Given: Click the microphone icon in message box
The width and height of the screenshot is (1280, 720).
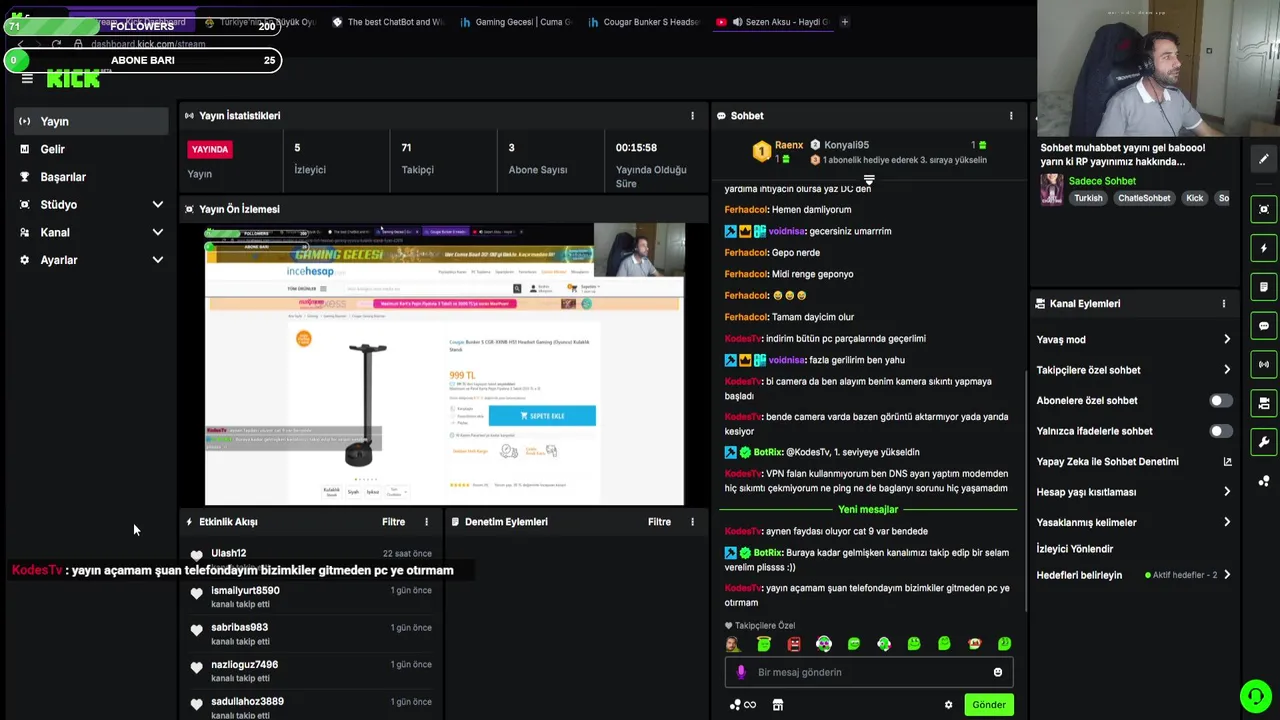Looking at the screenshot, I should pos(741,672).
